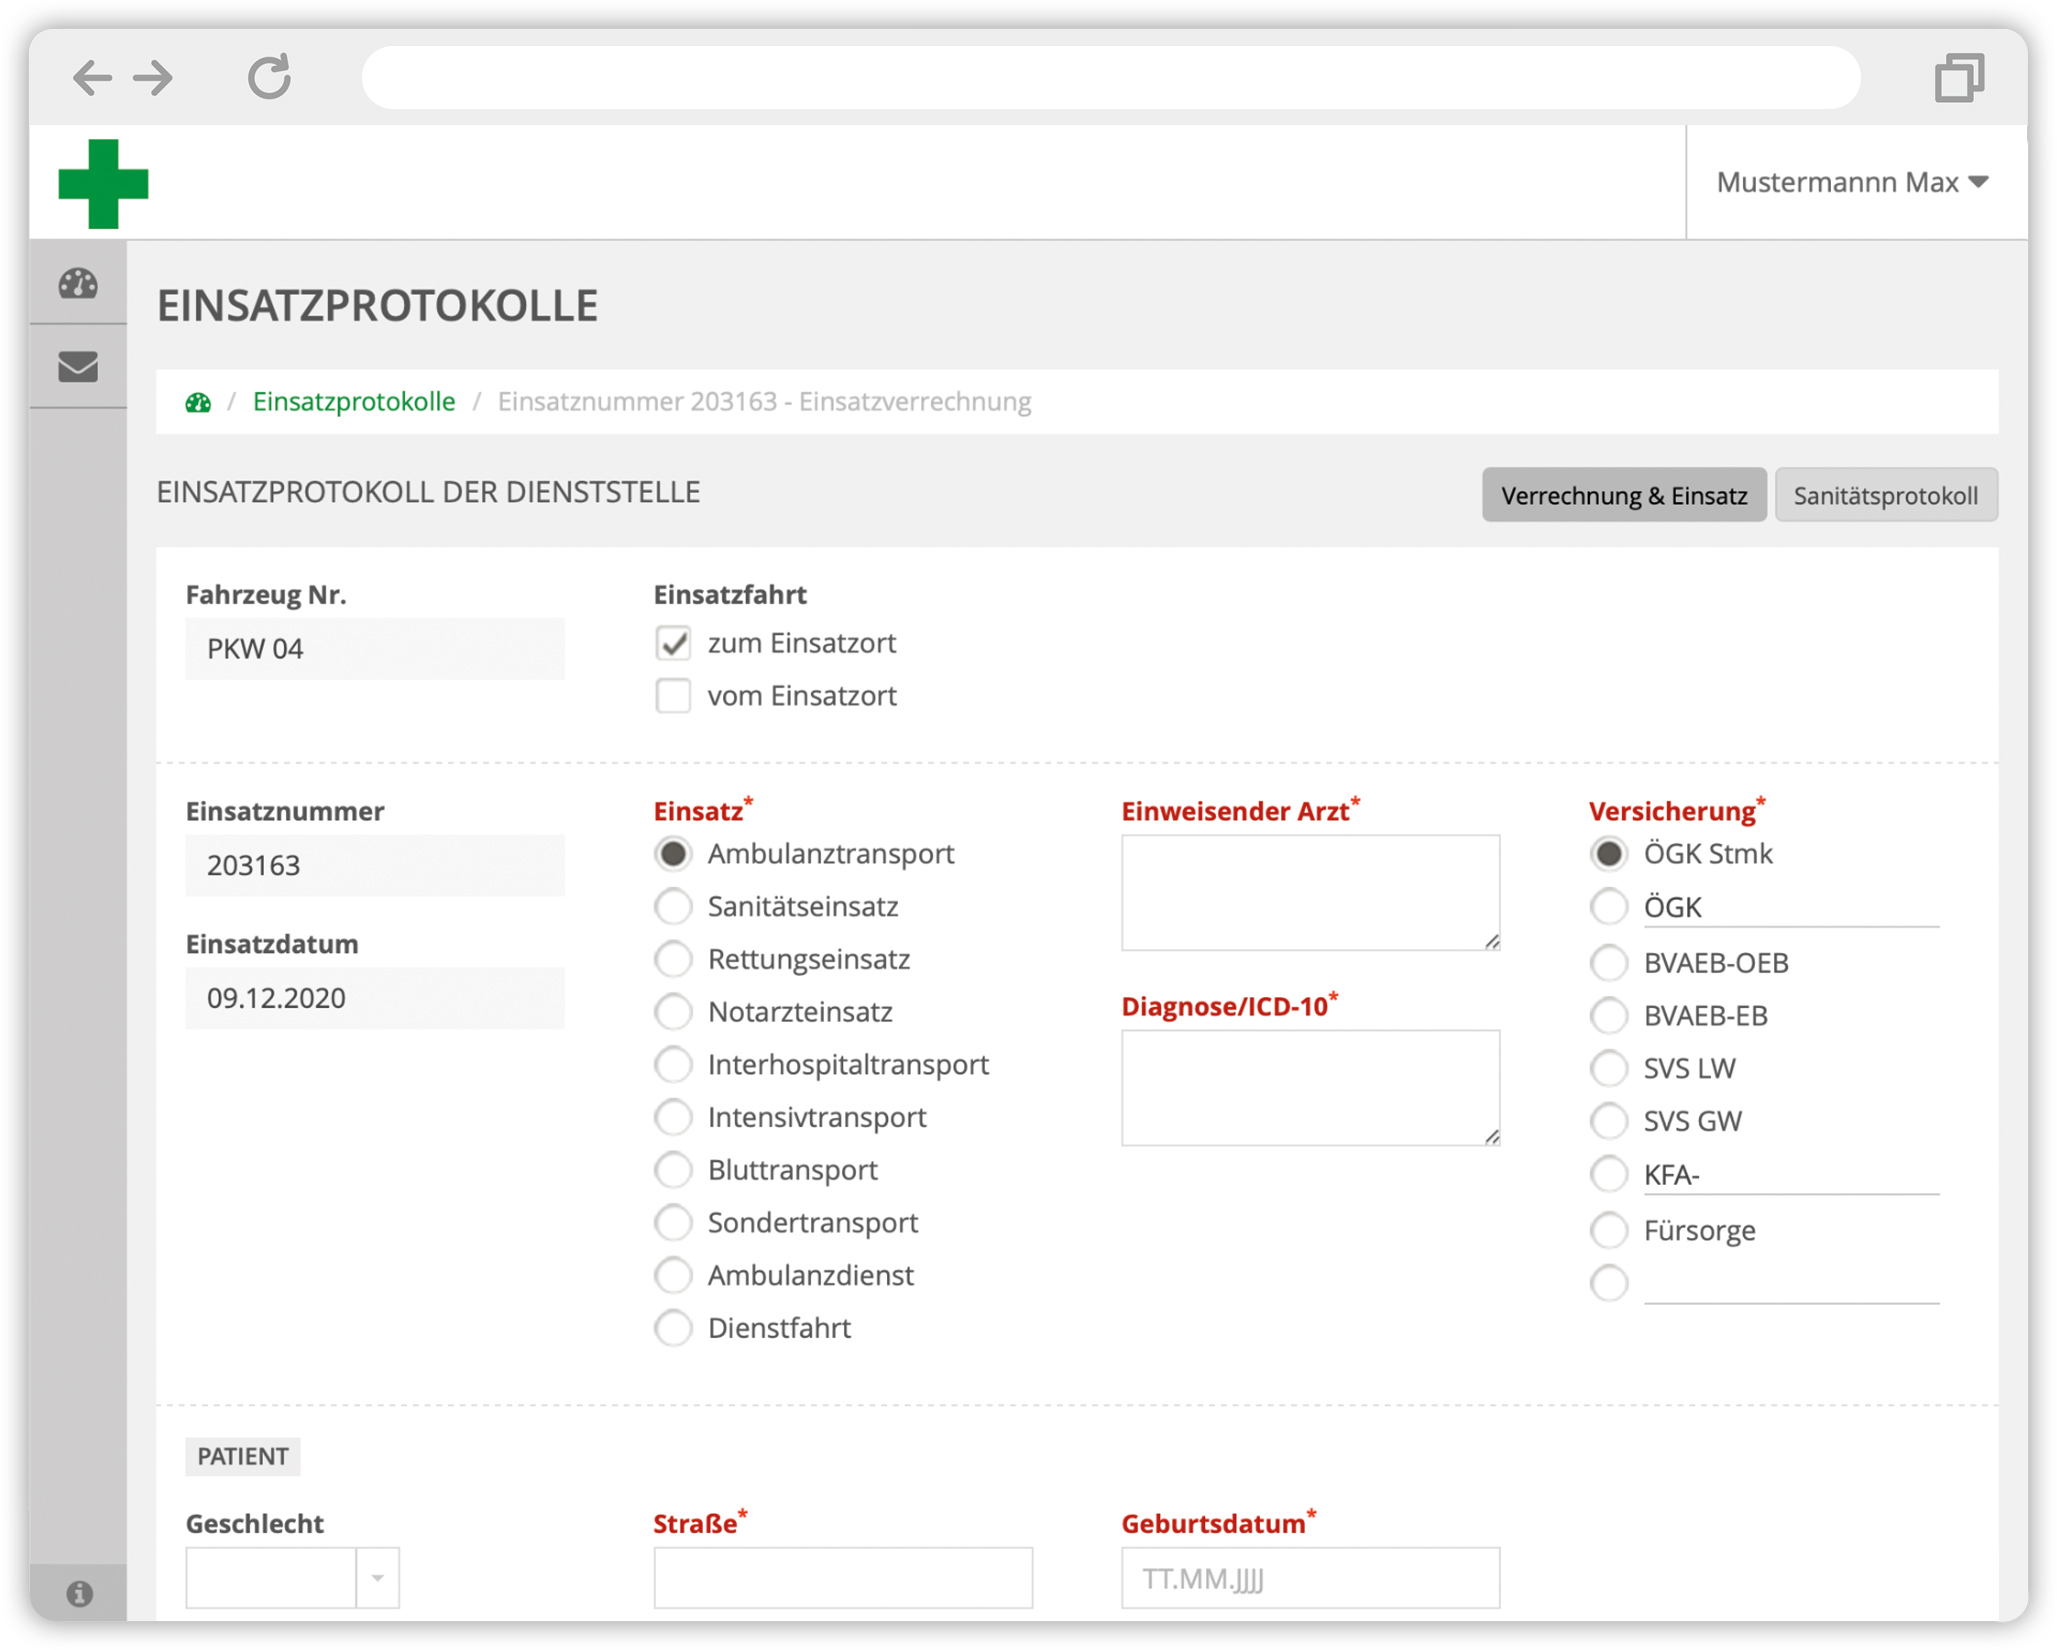Click the browser forward arrow
This screenshot has width=2057, height=1650.
(x=153, y=77)
